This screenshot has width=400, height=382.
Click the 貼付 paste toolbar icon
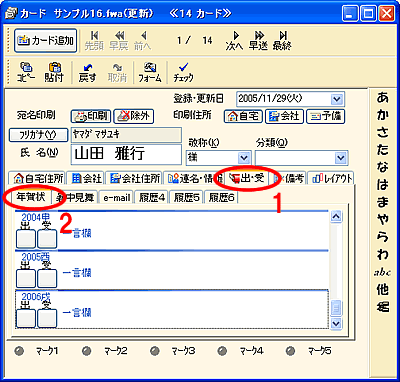click(54, 72)
